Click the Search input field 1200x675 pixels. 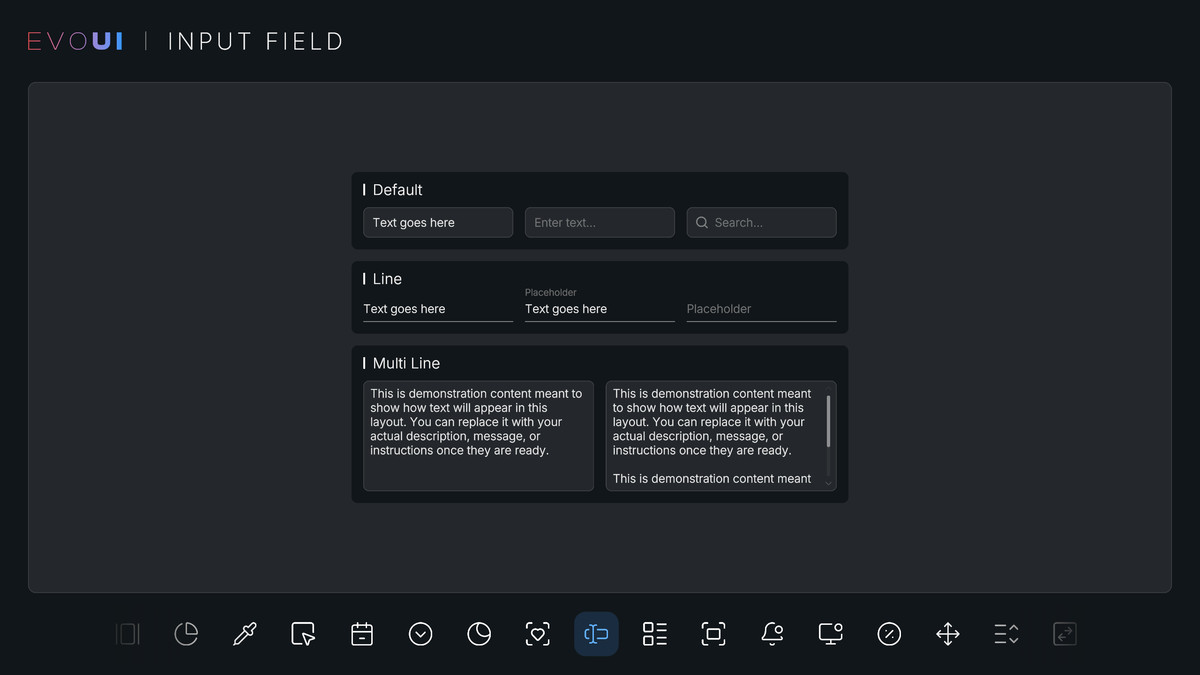[761, 222]
